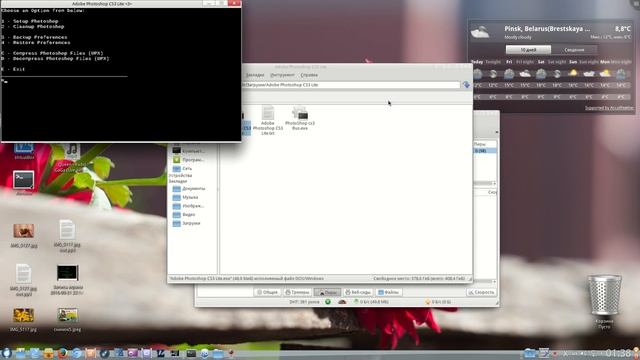The image size is (640, 360).
Task: Select the Сегодня tab in weather widget
Action: pos(574,50)
